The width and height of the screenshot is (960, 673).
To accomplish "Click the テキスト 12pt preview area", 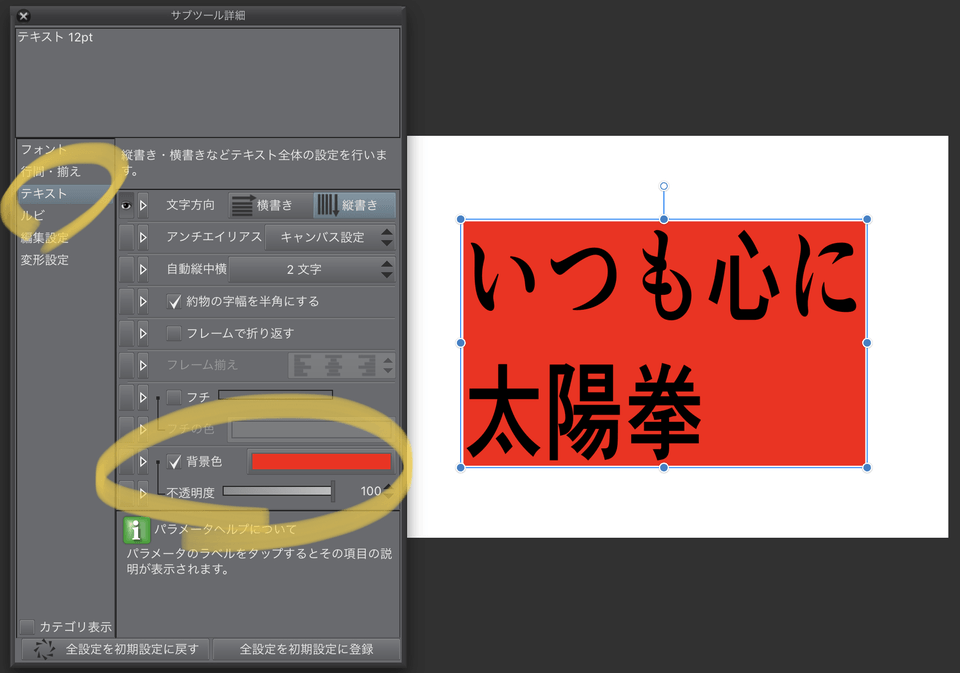I will click(x=208, y=82).
